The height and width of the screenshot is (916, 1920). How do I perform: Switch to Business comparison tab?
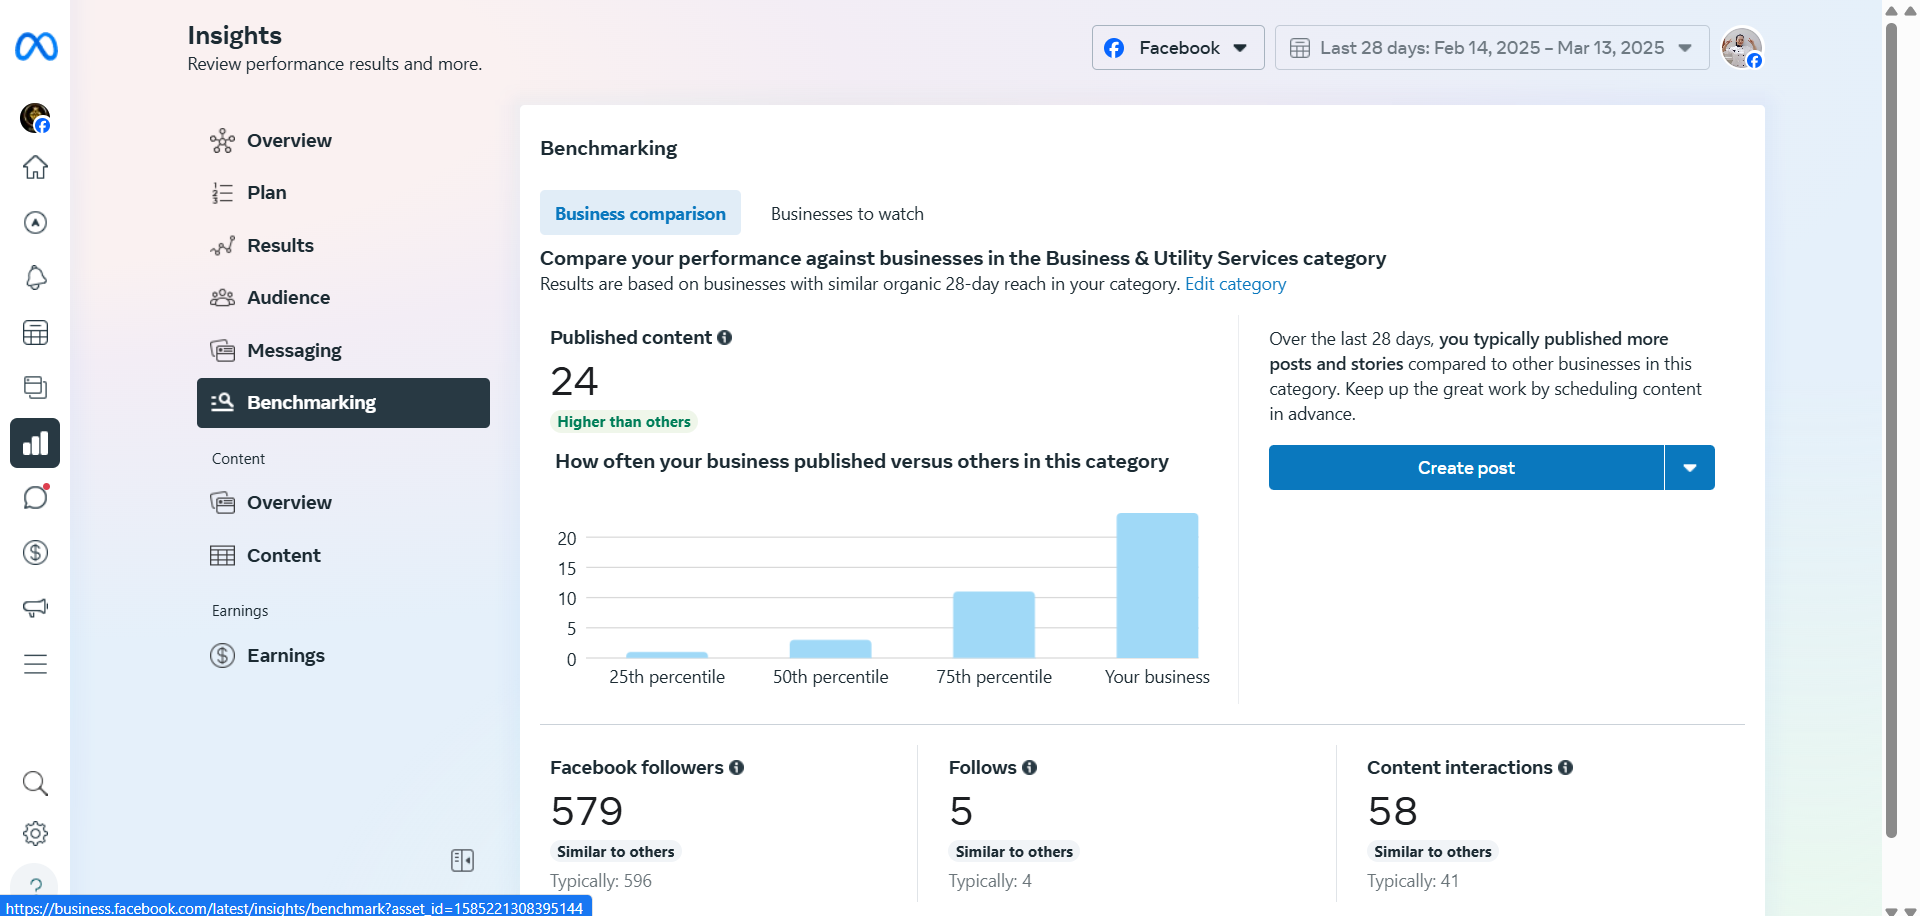(x=640, y=213)
